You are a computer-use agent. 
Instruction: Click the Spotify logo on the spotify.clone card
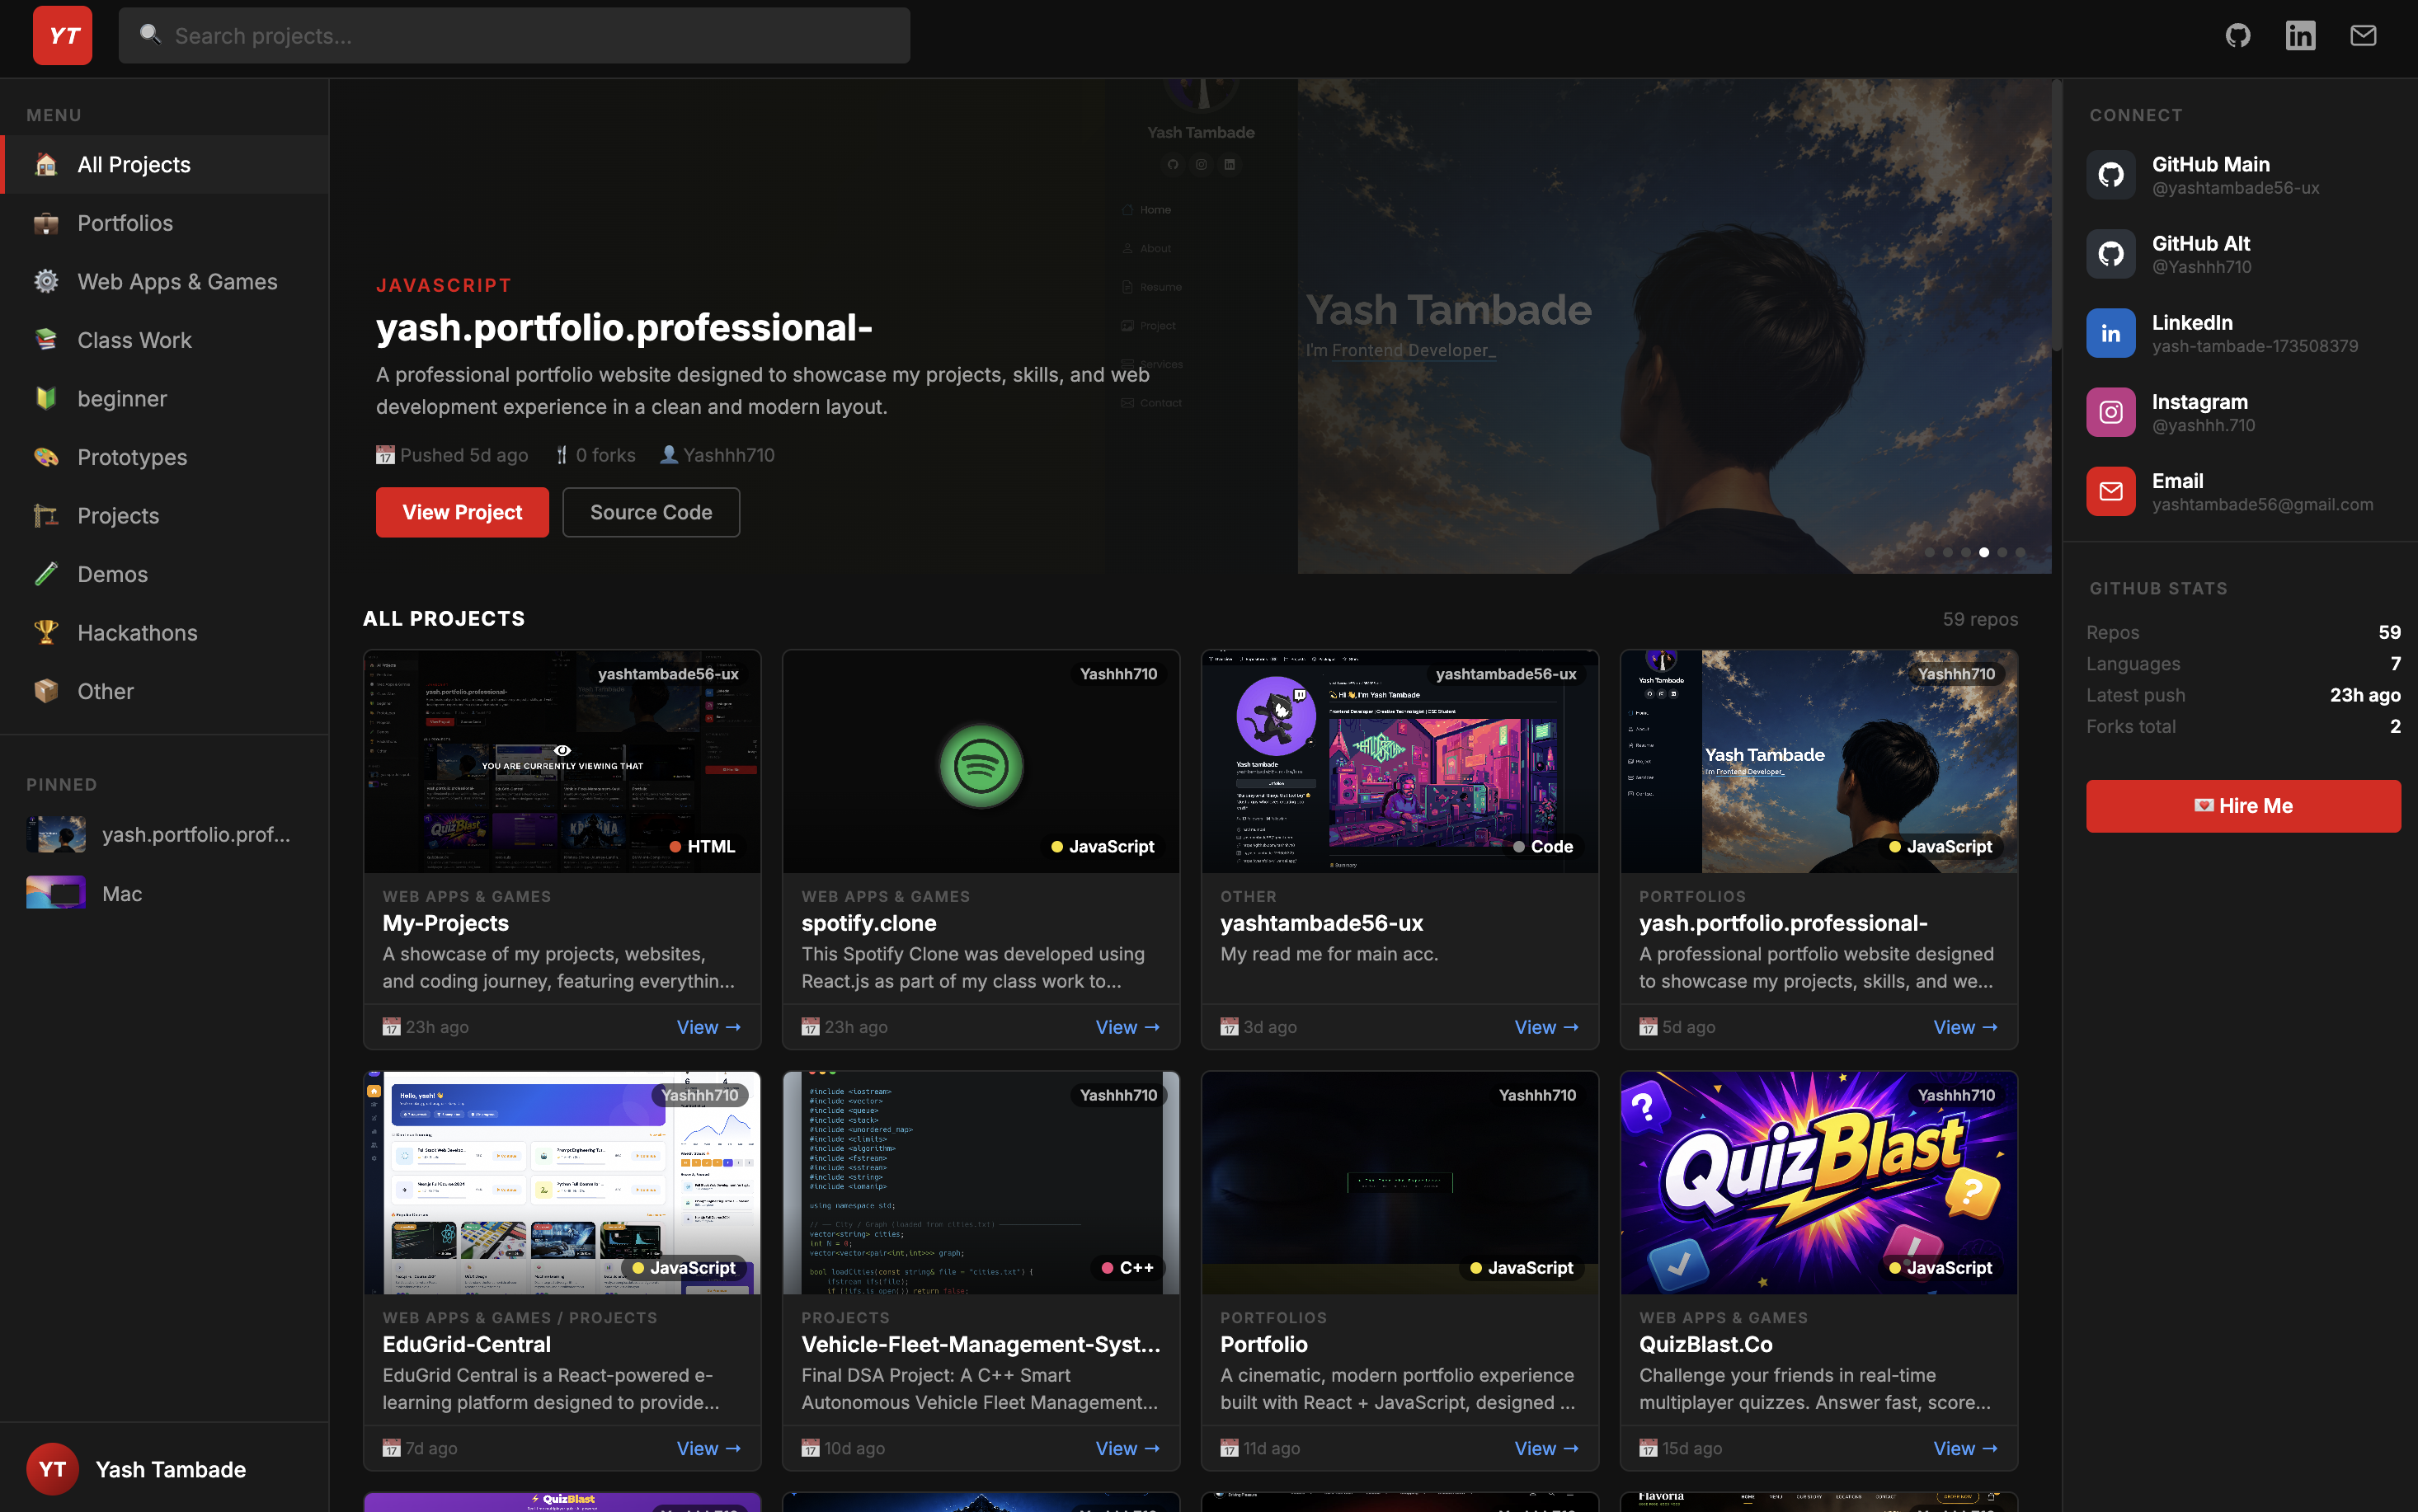(981, 766)
